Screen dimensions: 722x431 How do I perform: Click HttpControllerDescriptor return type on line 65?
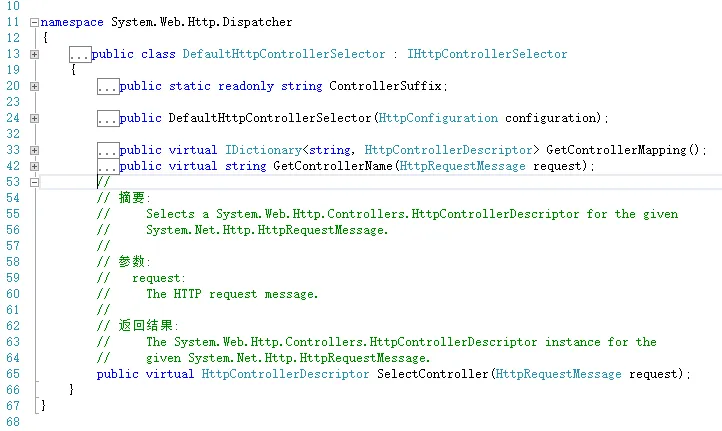point(285,374)
